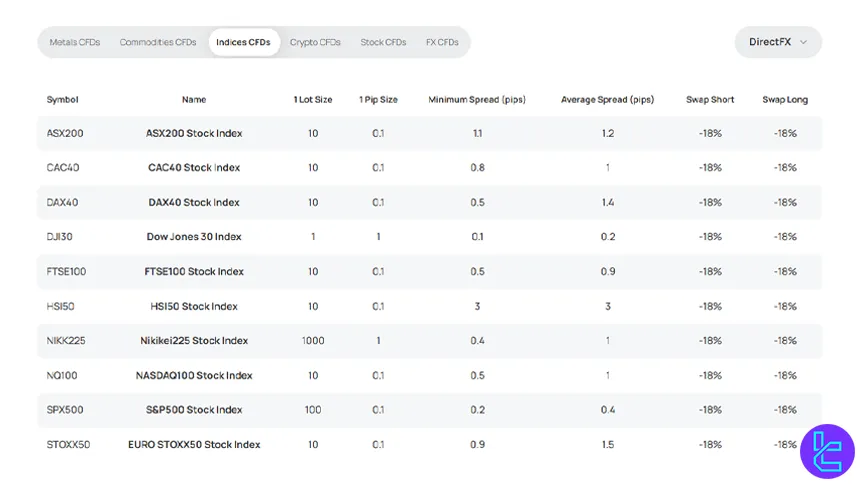Click the S&P500 Stock Index name
860x484 pixels.
click(x=194, y=409)
